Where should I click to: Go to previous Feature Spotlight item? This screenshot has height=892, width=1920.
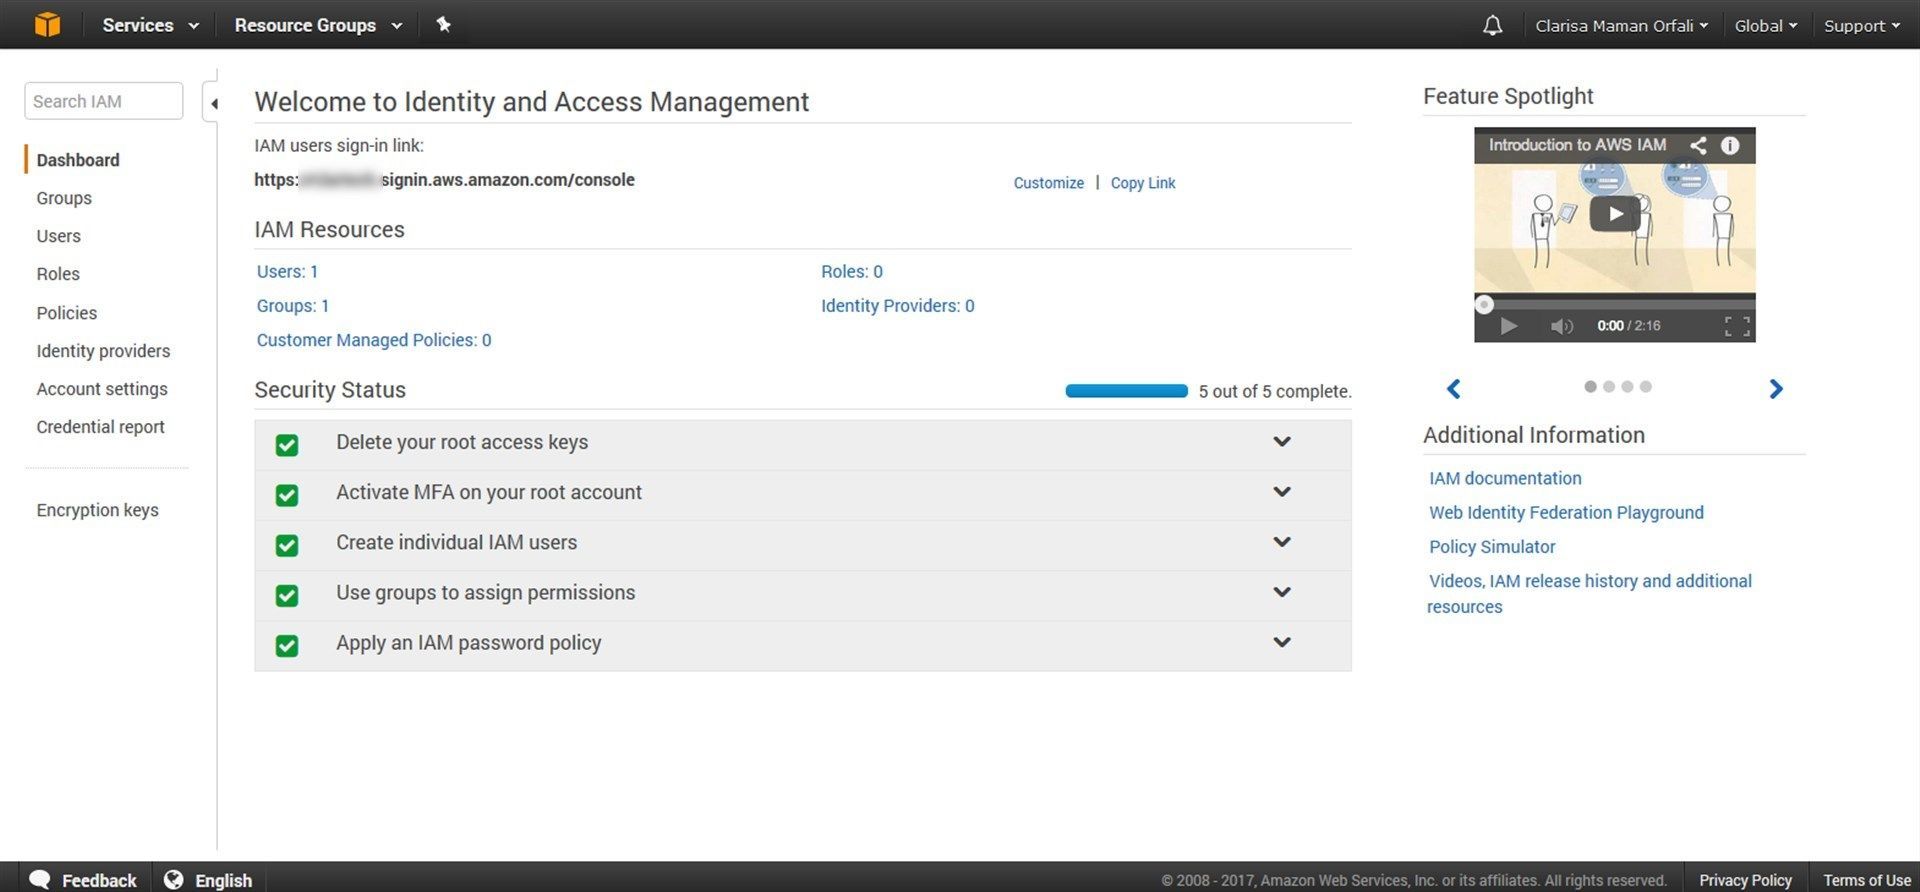(1454, 389)
